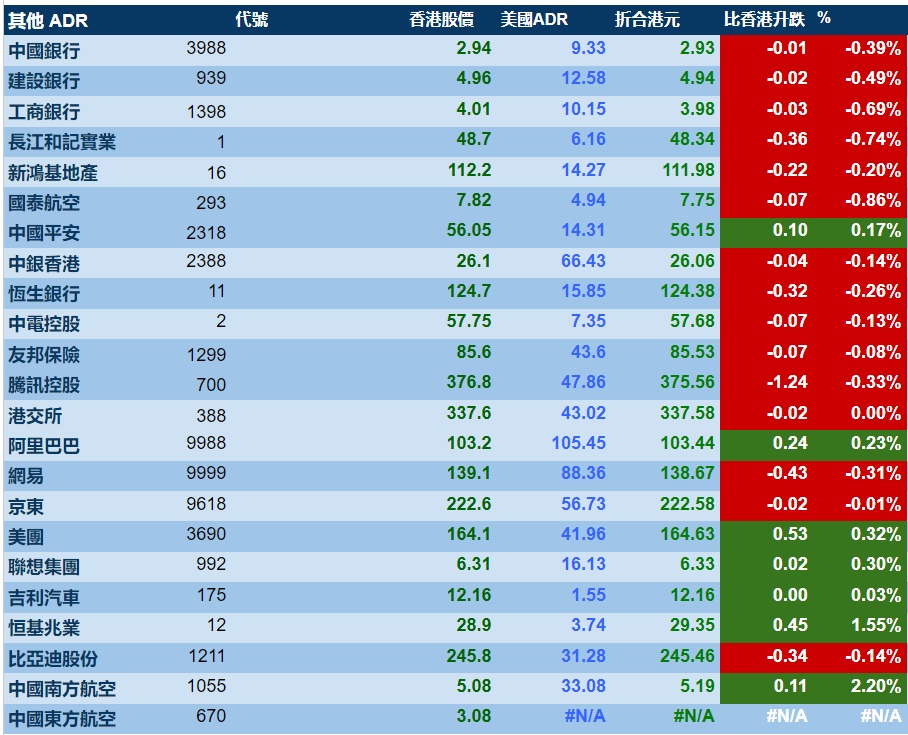This screenshot has height=735, width=908.
Task: Click the 美國ADR column header
Action: 534,20
